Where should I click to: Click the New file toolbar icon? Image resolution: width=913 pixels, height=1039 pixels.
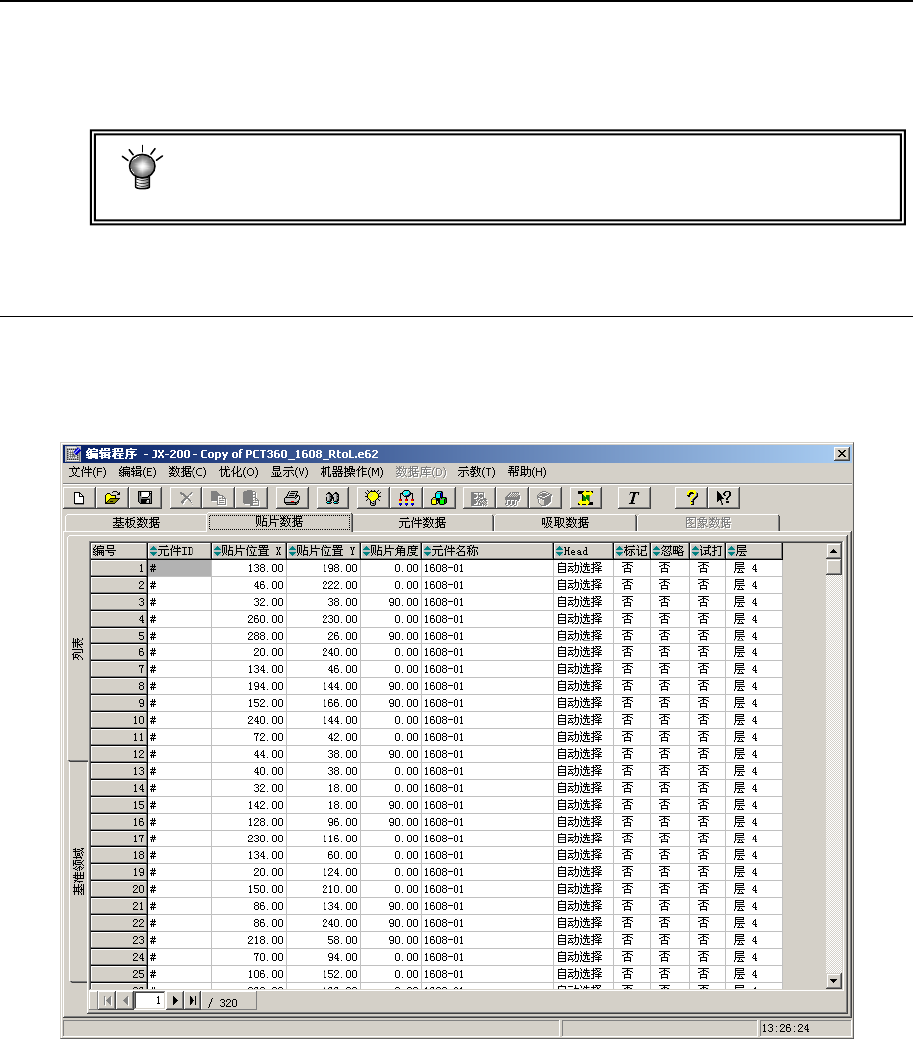(79, 498)
